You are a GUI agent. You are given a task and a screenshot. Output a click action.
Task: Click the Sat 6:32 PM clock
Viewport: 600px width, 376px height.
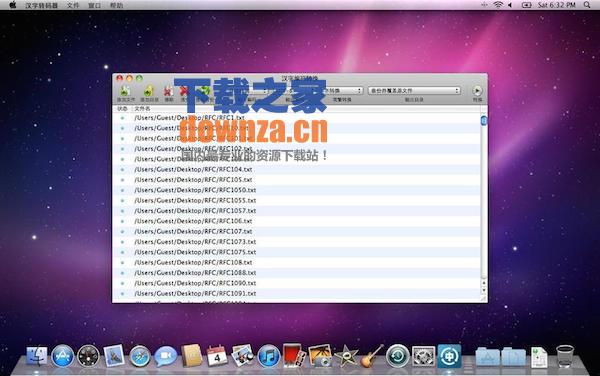(x=556, y=5)
